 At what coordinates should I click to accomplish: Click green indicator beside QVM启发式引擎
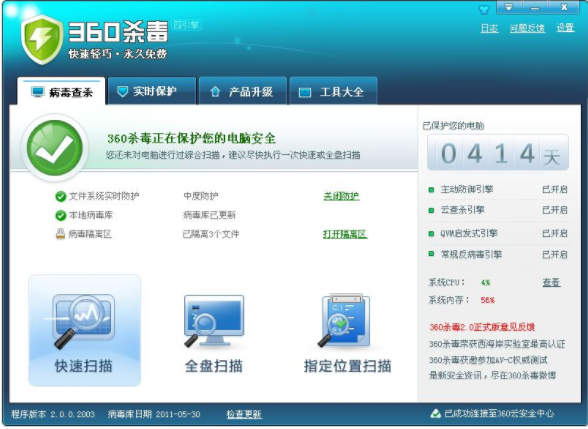(x=431, y=234)
